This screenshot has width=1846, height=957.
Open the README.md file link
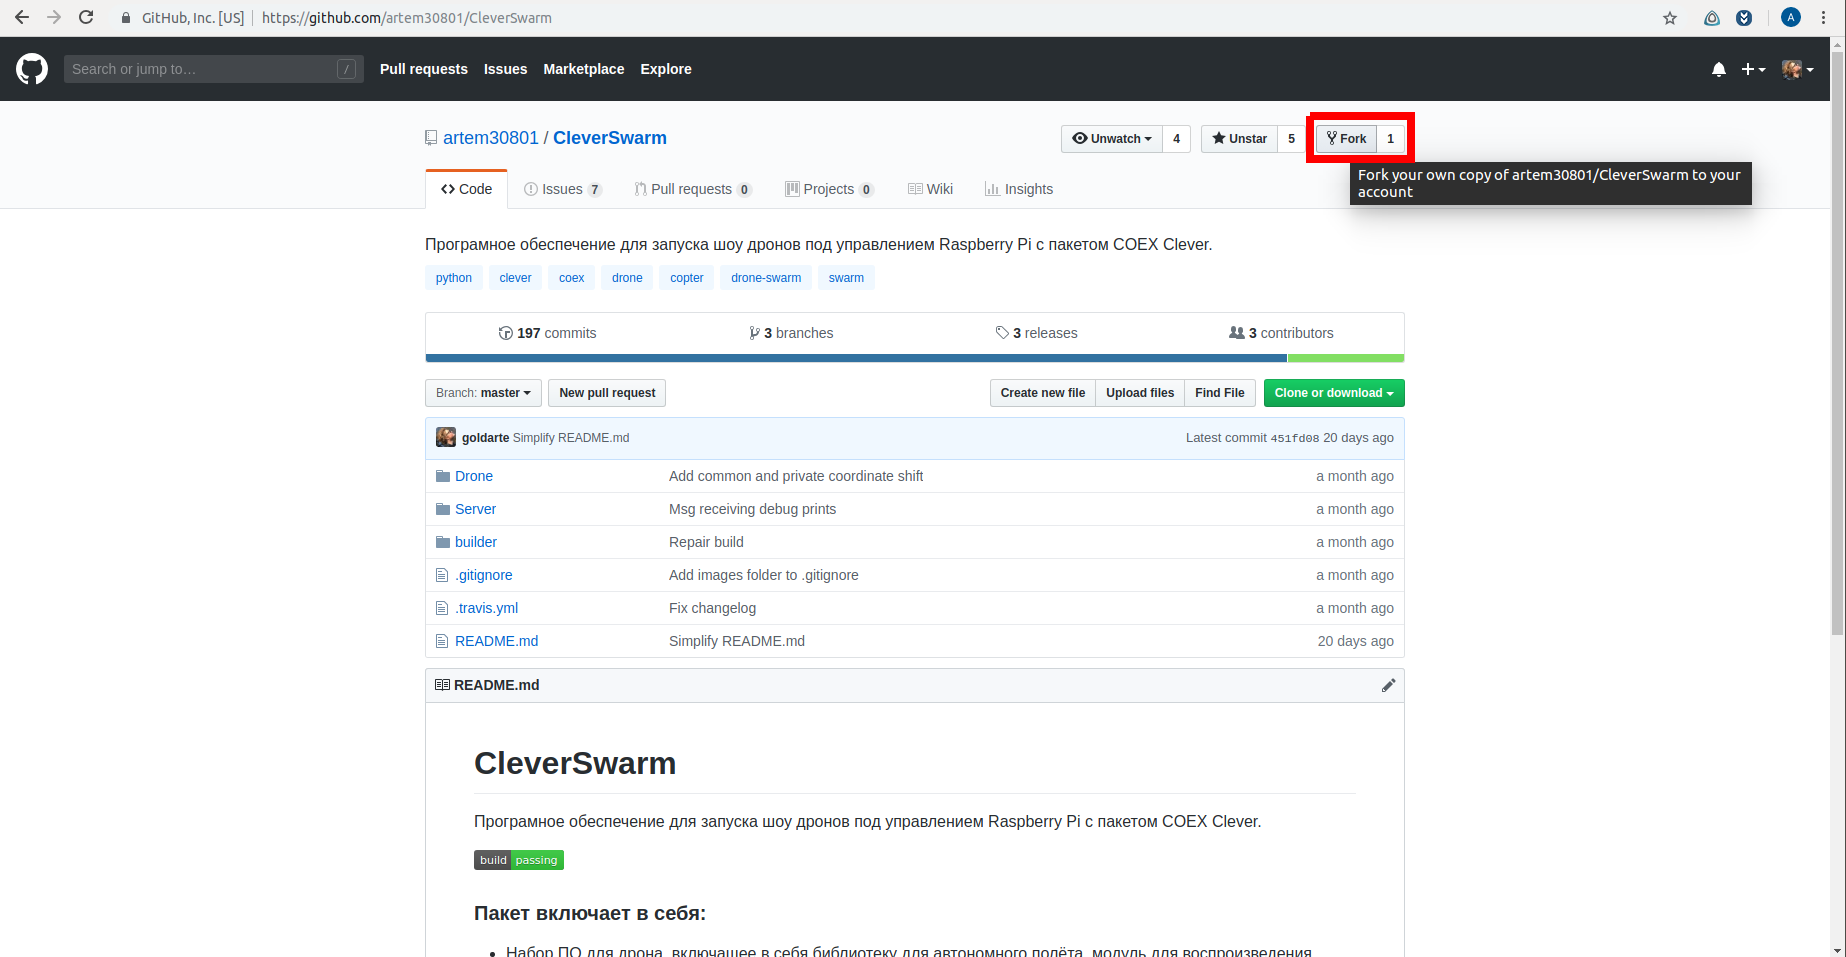(496, 641)
